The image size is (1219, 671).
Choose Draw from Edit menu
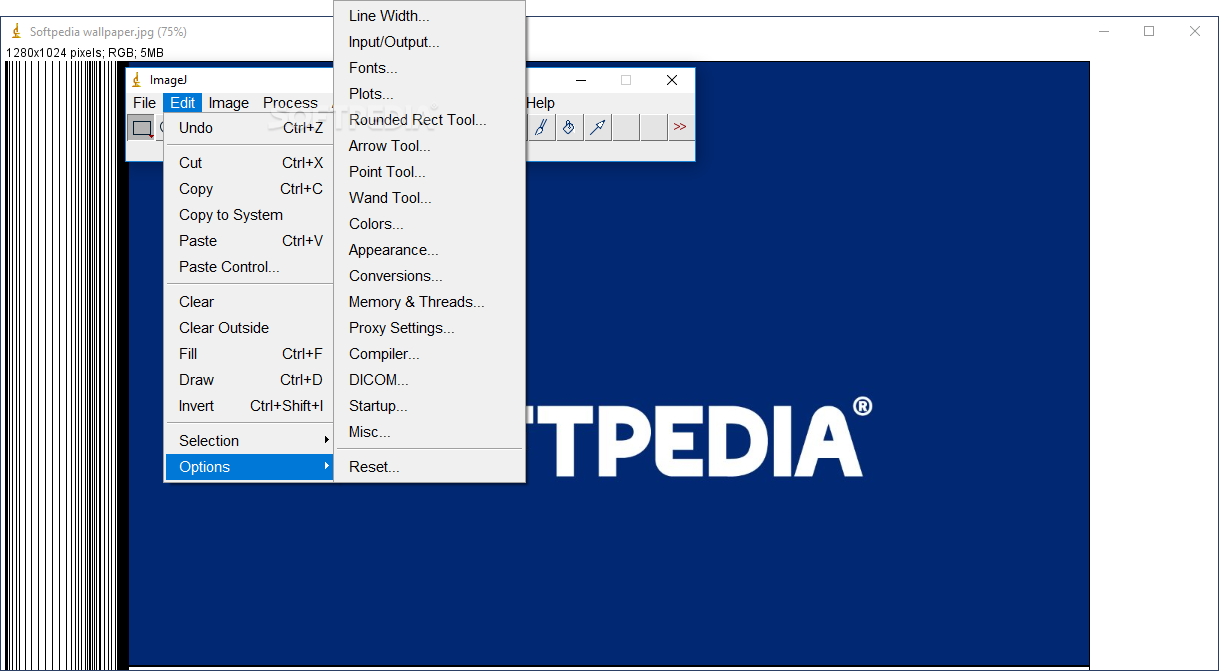click(249, 380)
